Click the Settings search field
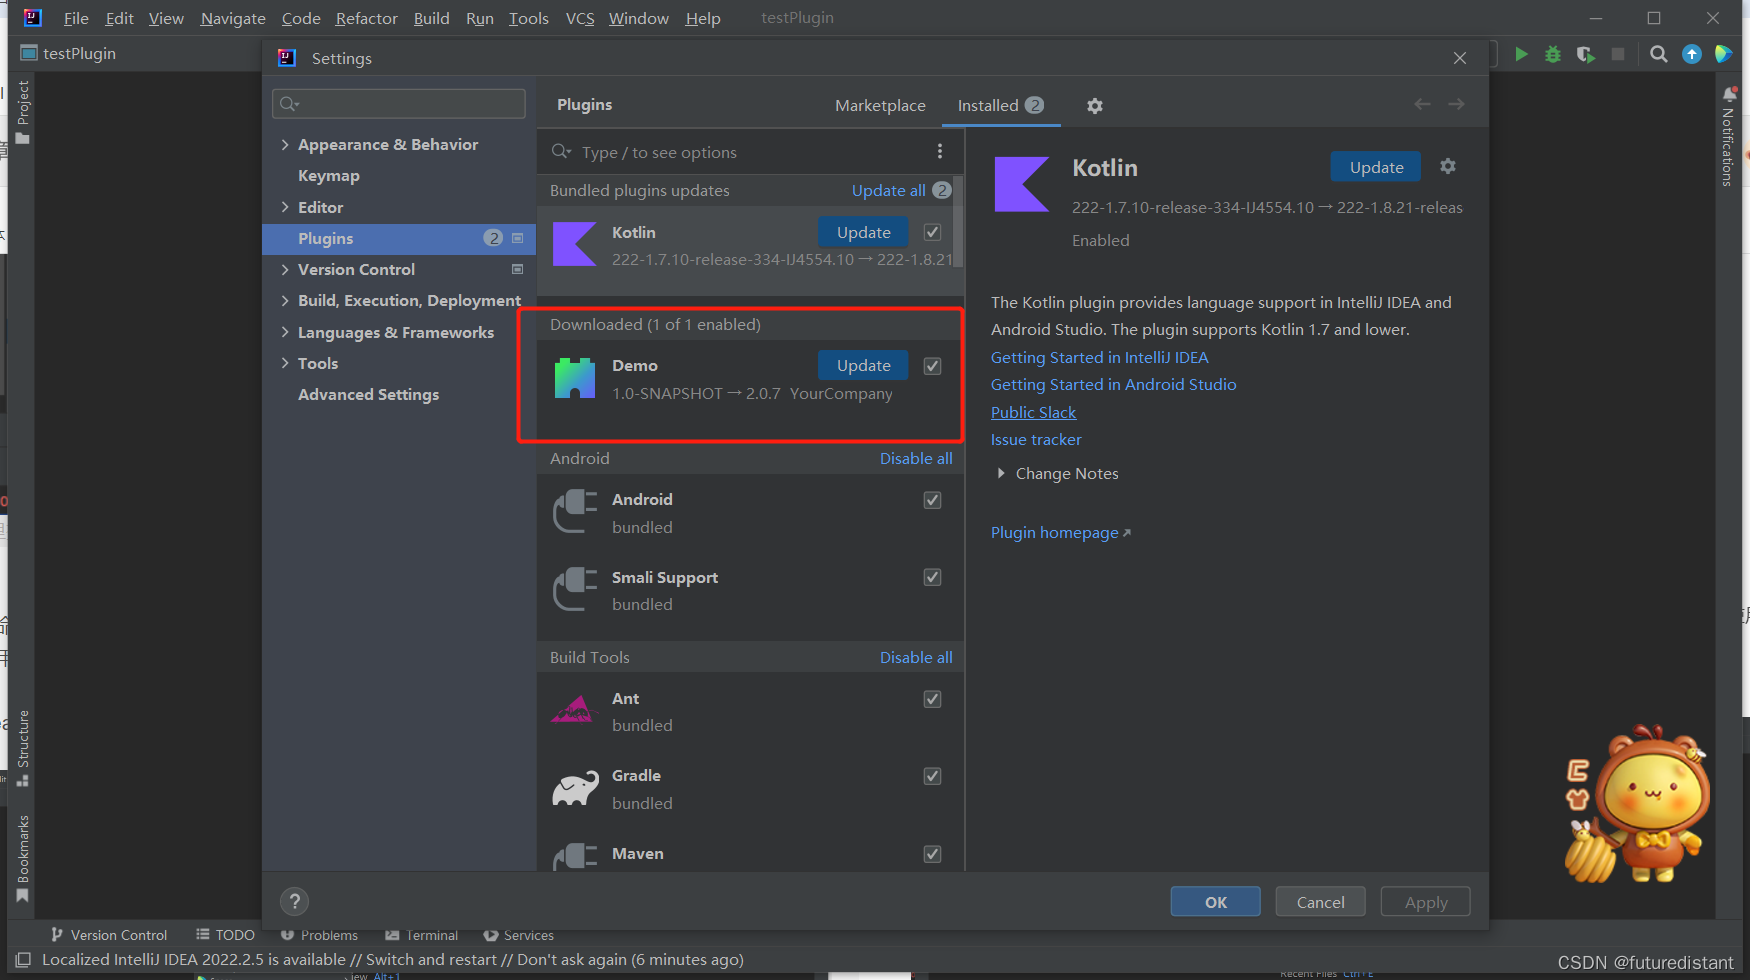The width and height of the screenshot is (1750, 980). coord(399,104)
